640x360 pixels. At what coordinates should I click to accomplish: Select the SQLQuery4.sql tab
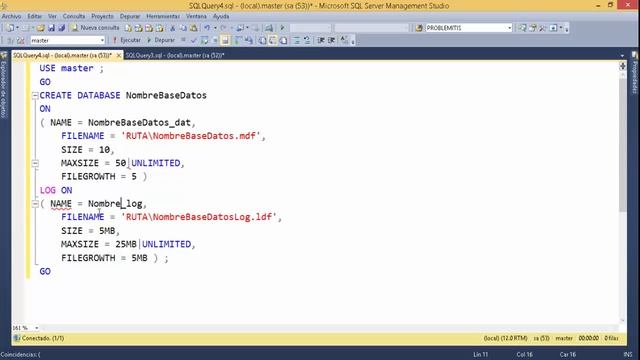[x=62, y=55]
